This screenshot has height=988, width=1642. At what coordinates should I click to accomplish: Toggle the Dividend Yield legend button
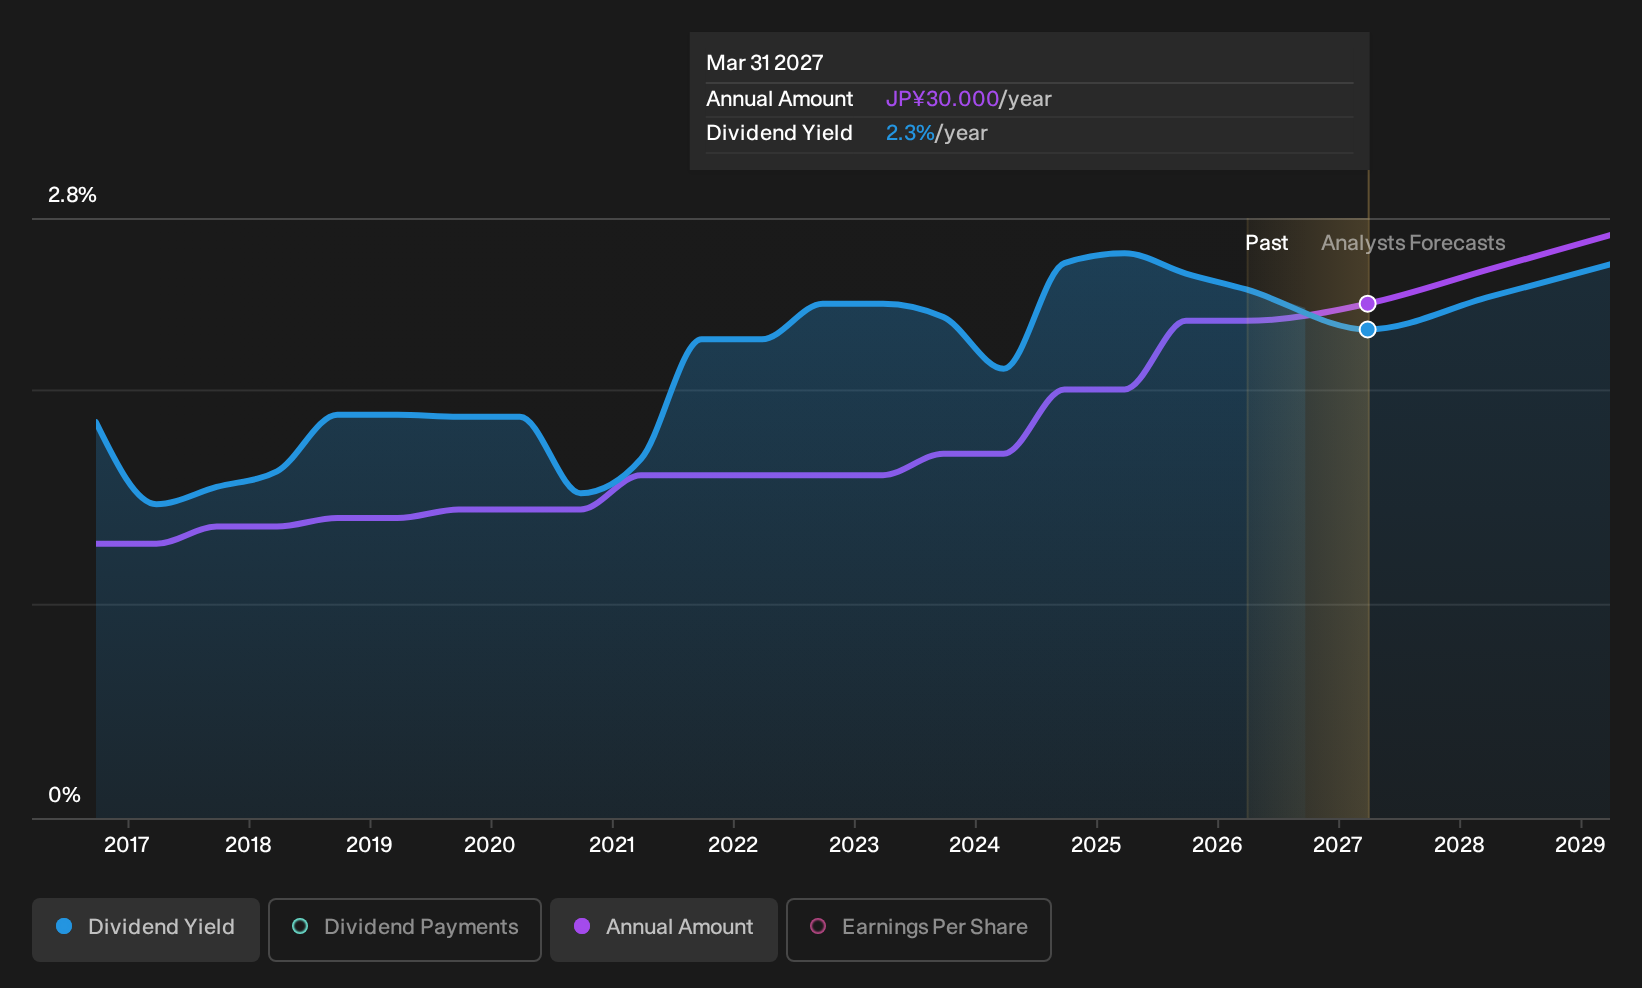(x=146, y=929)
